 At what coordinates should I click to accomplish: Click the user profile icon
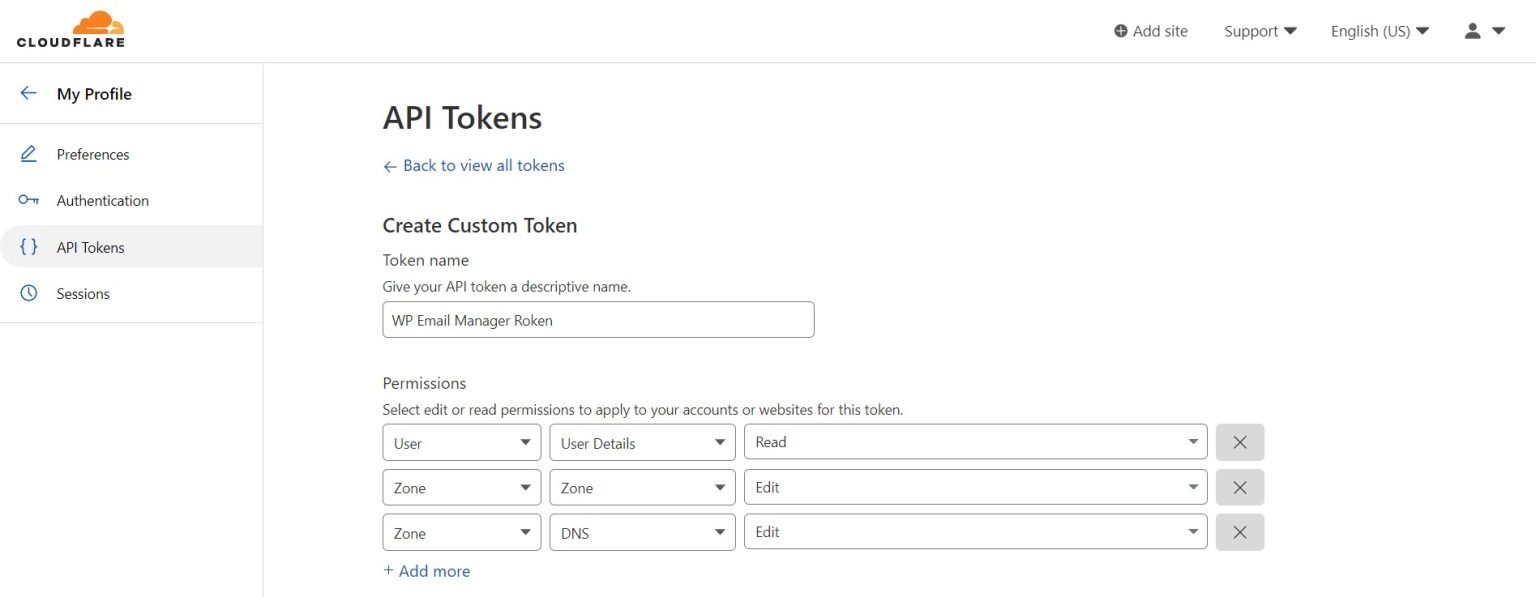click(x=1471, y=30)
